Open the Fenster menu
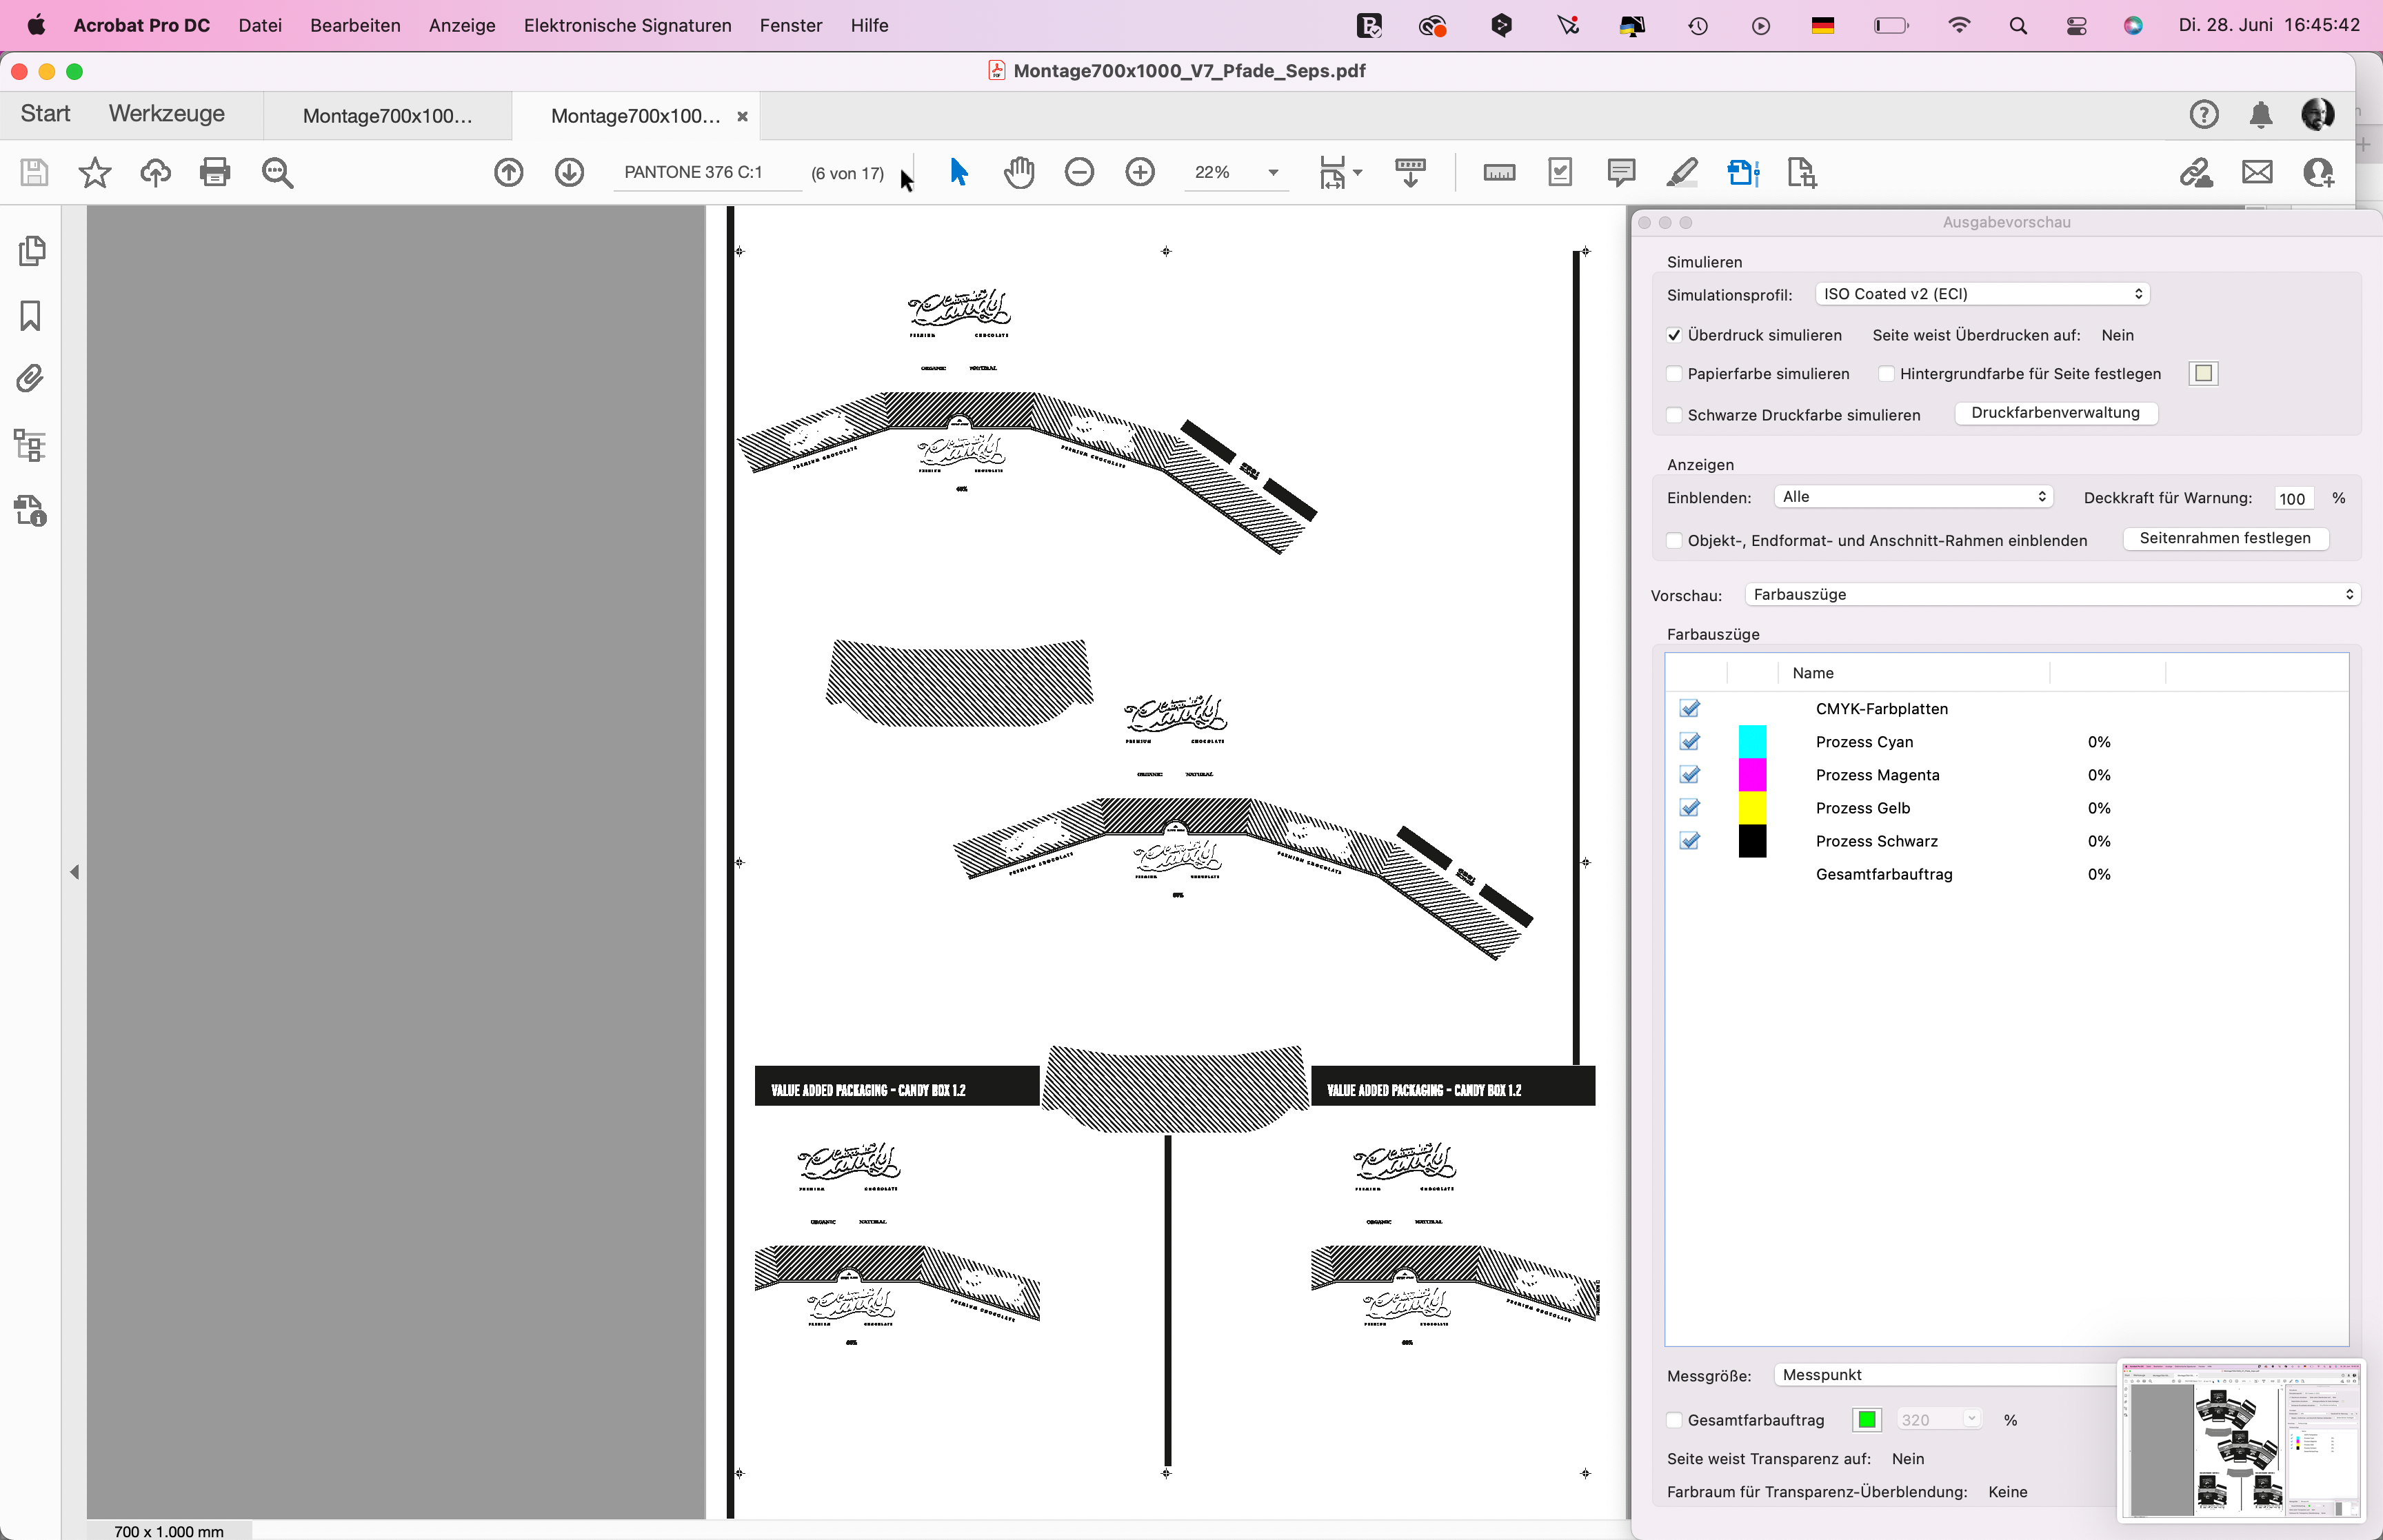The width and height of the screenshot is (2383, 1540). point(791,25)
